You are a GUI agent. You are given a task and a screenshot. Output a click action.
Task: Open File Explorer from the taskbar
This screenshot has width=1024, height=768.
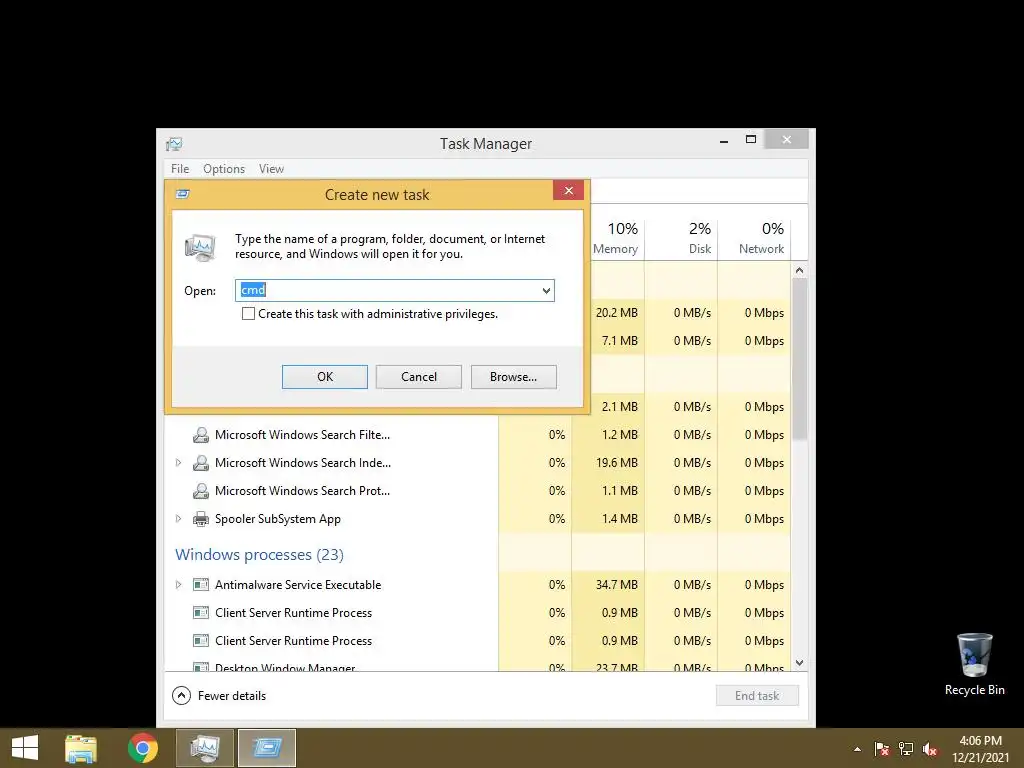point(81,748)
